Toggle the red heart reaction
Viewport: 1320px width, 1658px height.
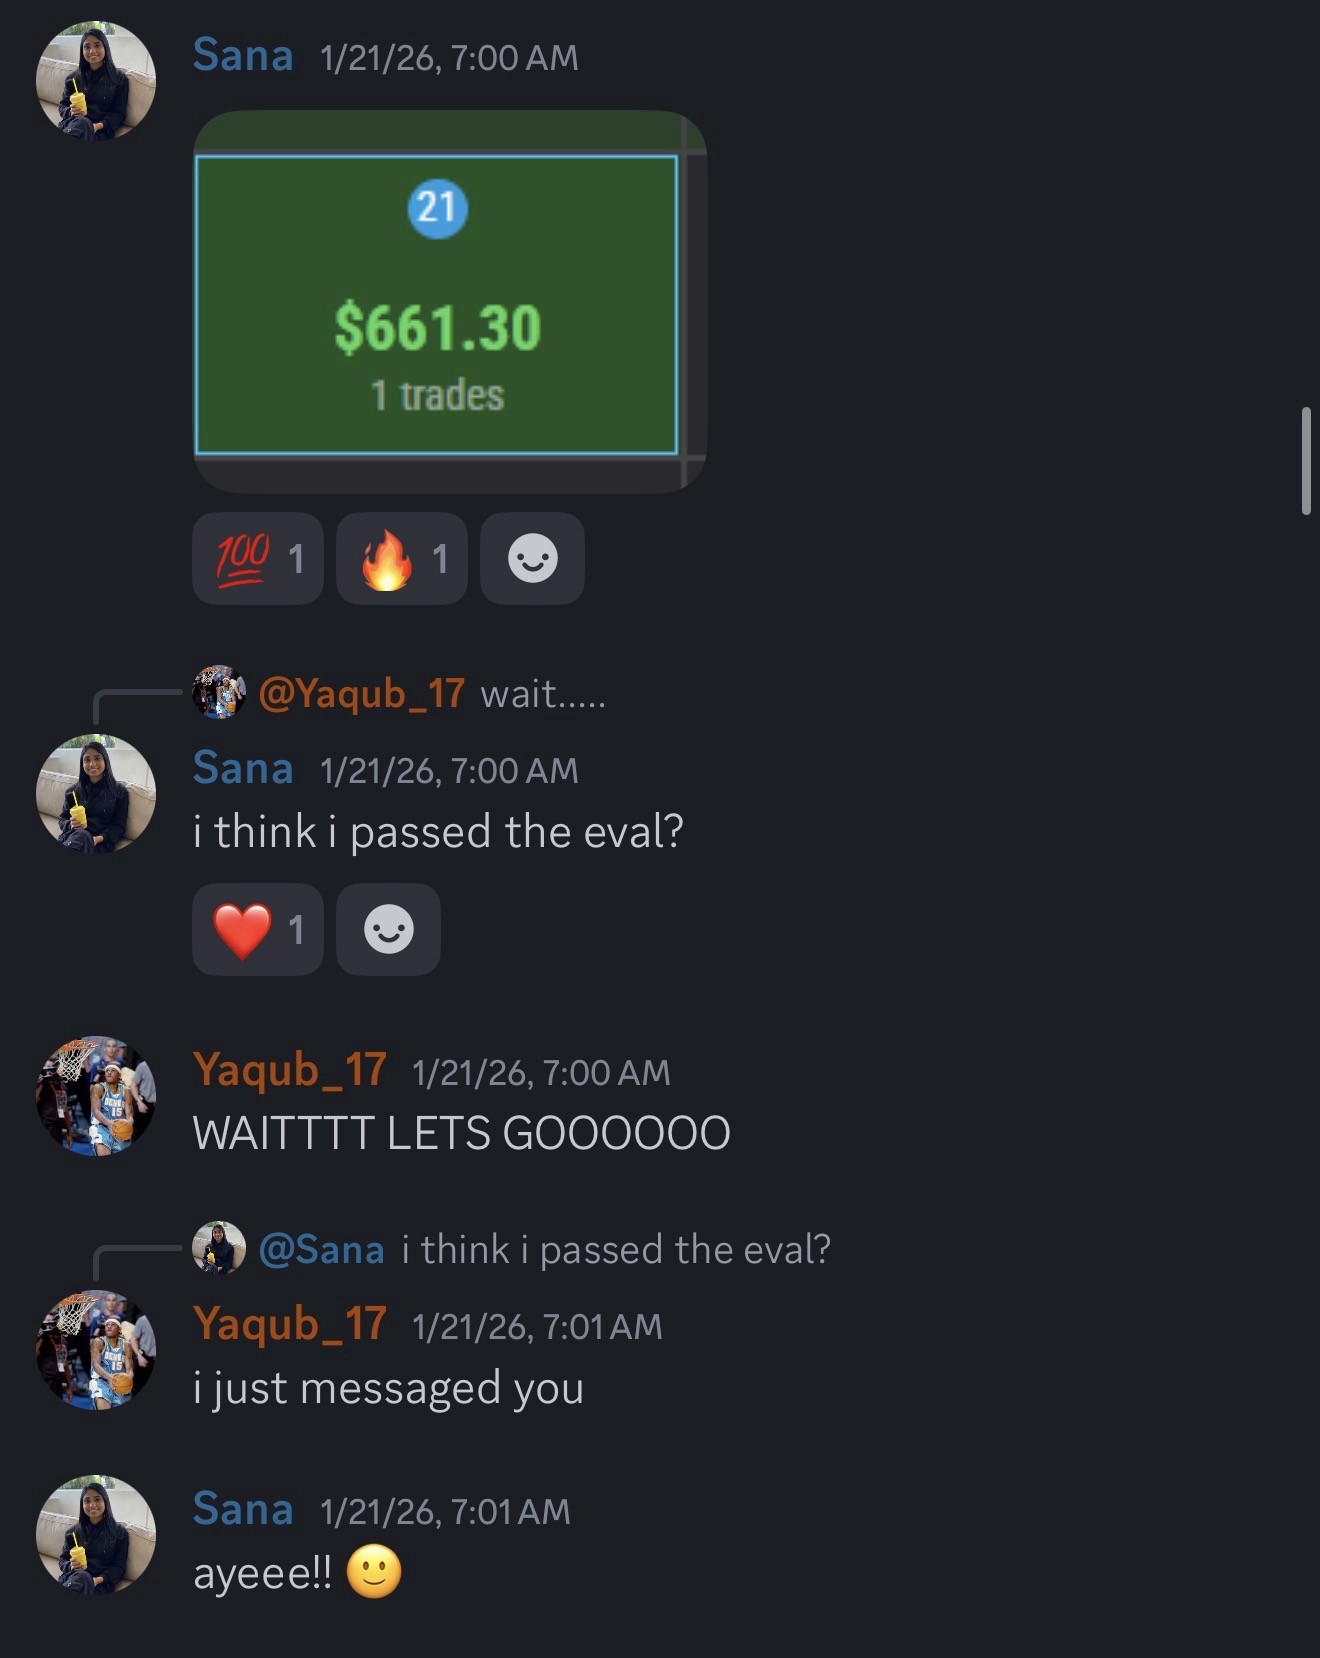coord(258,929)
